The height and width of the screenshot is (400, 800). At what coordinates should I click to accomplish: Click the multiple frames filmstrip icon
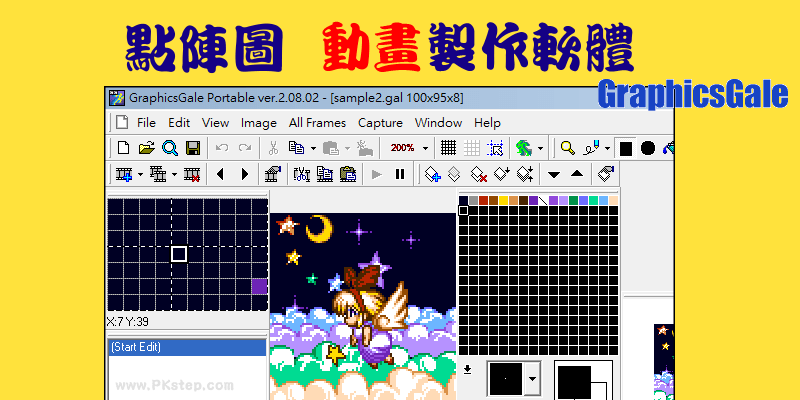tap(158, 174)
